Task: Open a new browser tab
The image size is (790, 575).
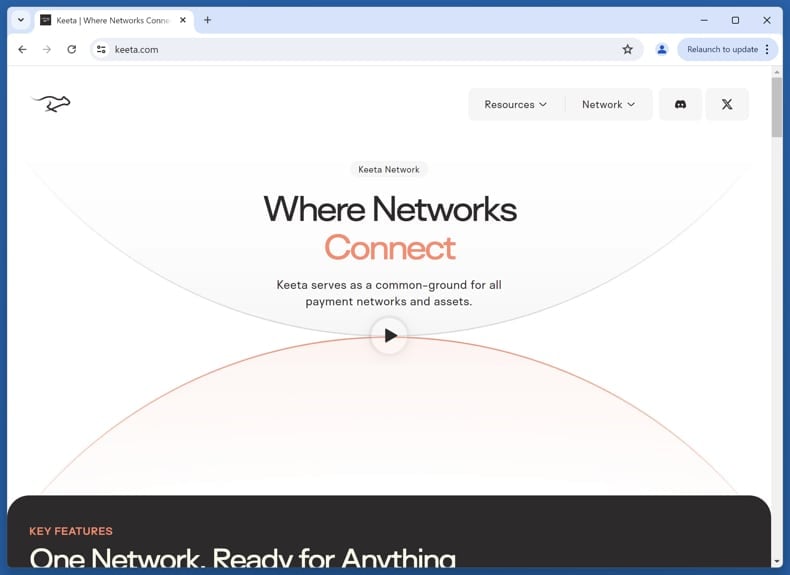Action: click(x=208, y=20)
